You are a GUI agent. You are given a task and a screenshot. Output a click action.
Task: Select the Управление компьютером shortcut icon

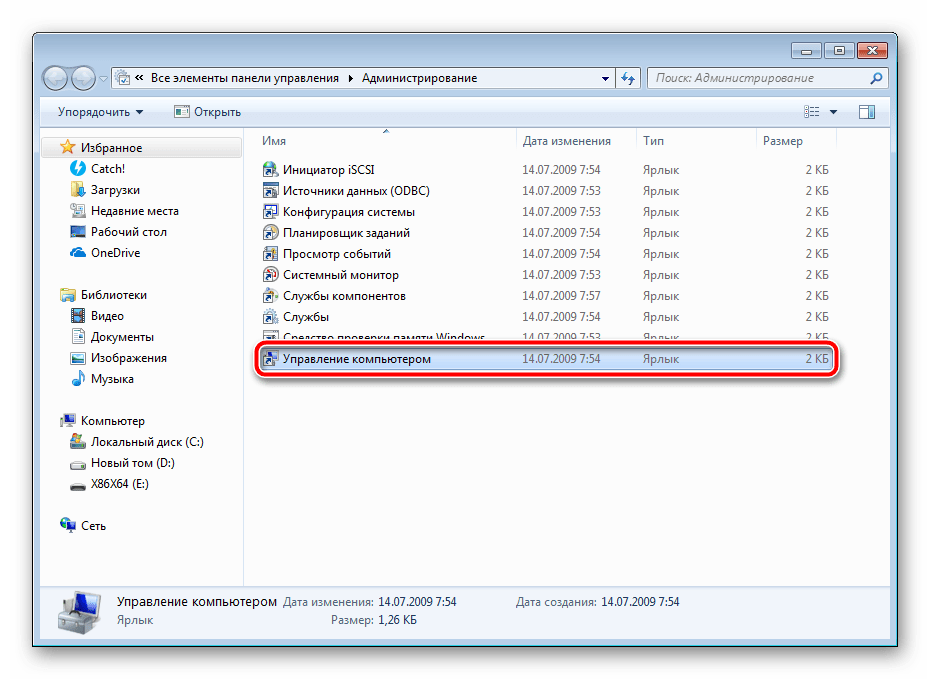270,359
